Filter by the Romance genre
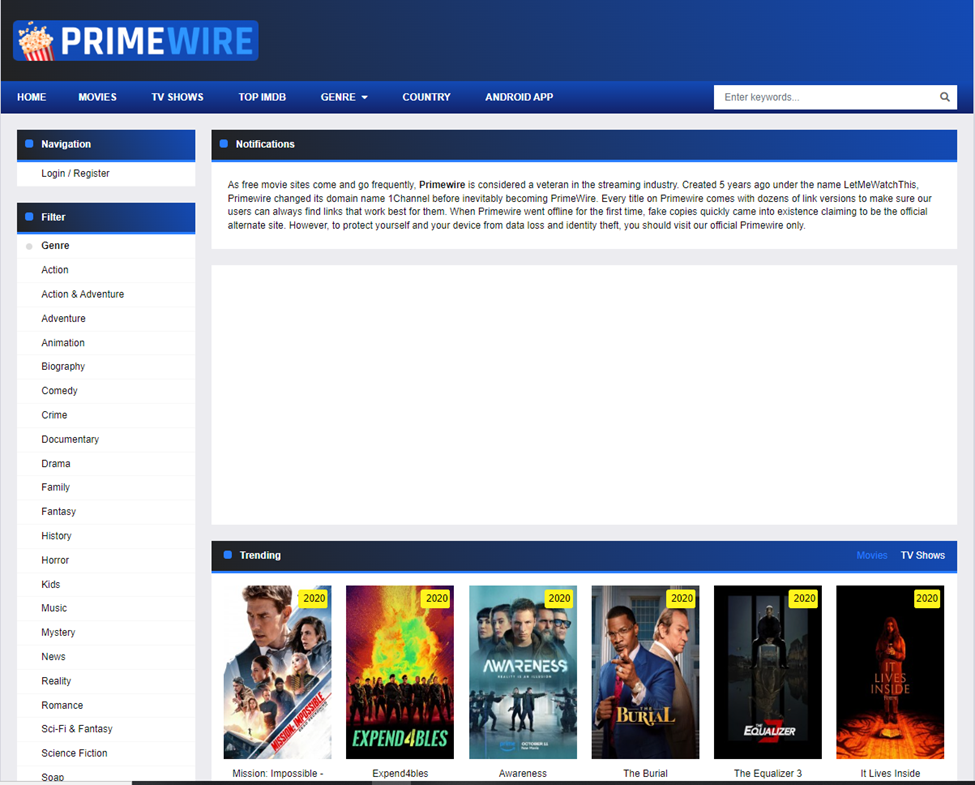975x785 pixels. point(62,705)
